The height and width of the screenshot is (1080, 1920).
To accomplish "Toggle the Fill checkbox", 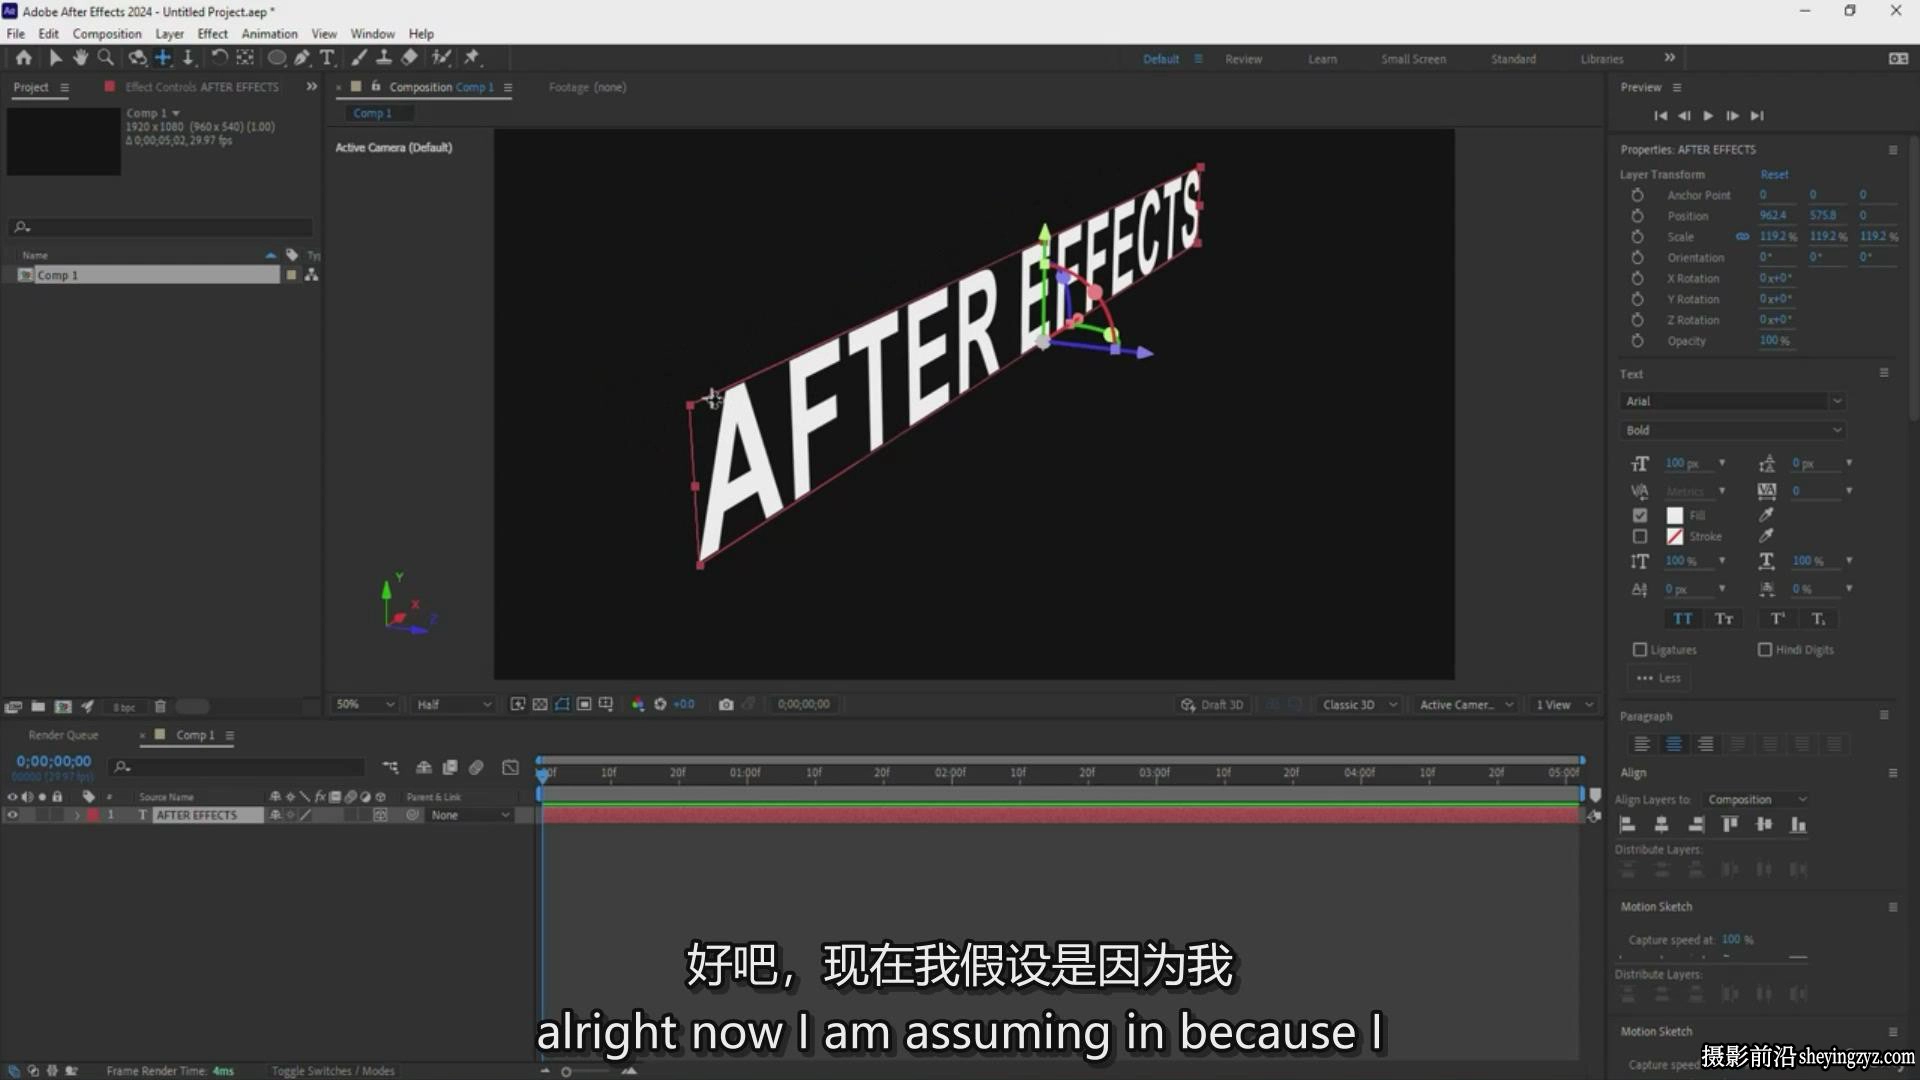I will point(1640,515).
